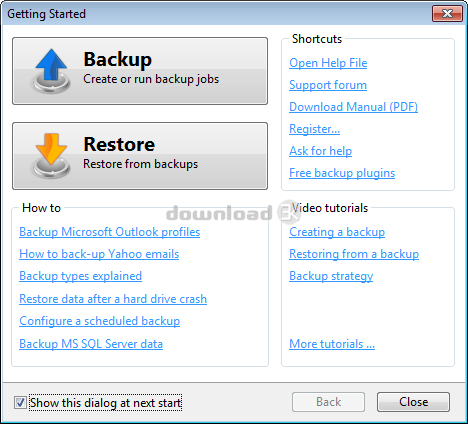Open Configure a scheduled backup guide
Image resolution: width=468 pixels, height=424 pixels.
tap(99, 321)
